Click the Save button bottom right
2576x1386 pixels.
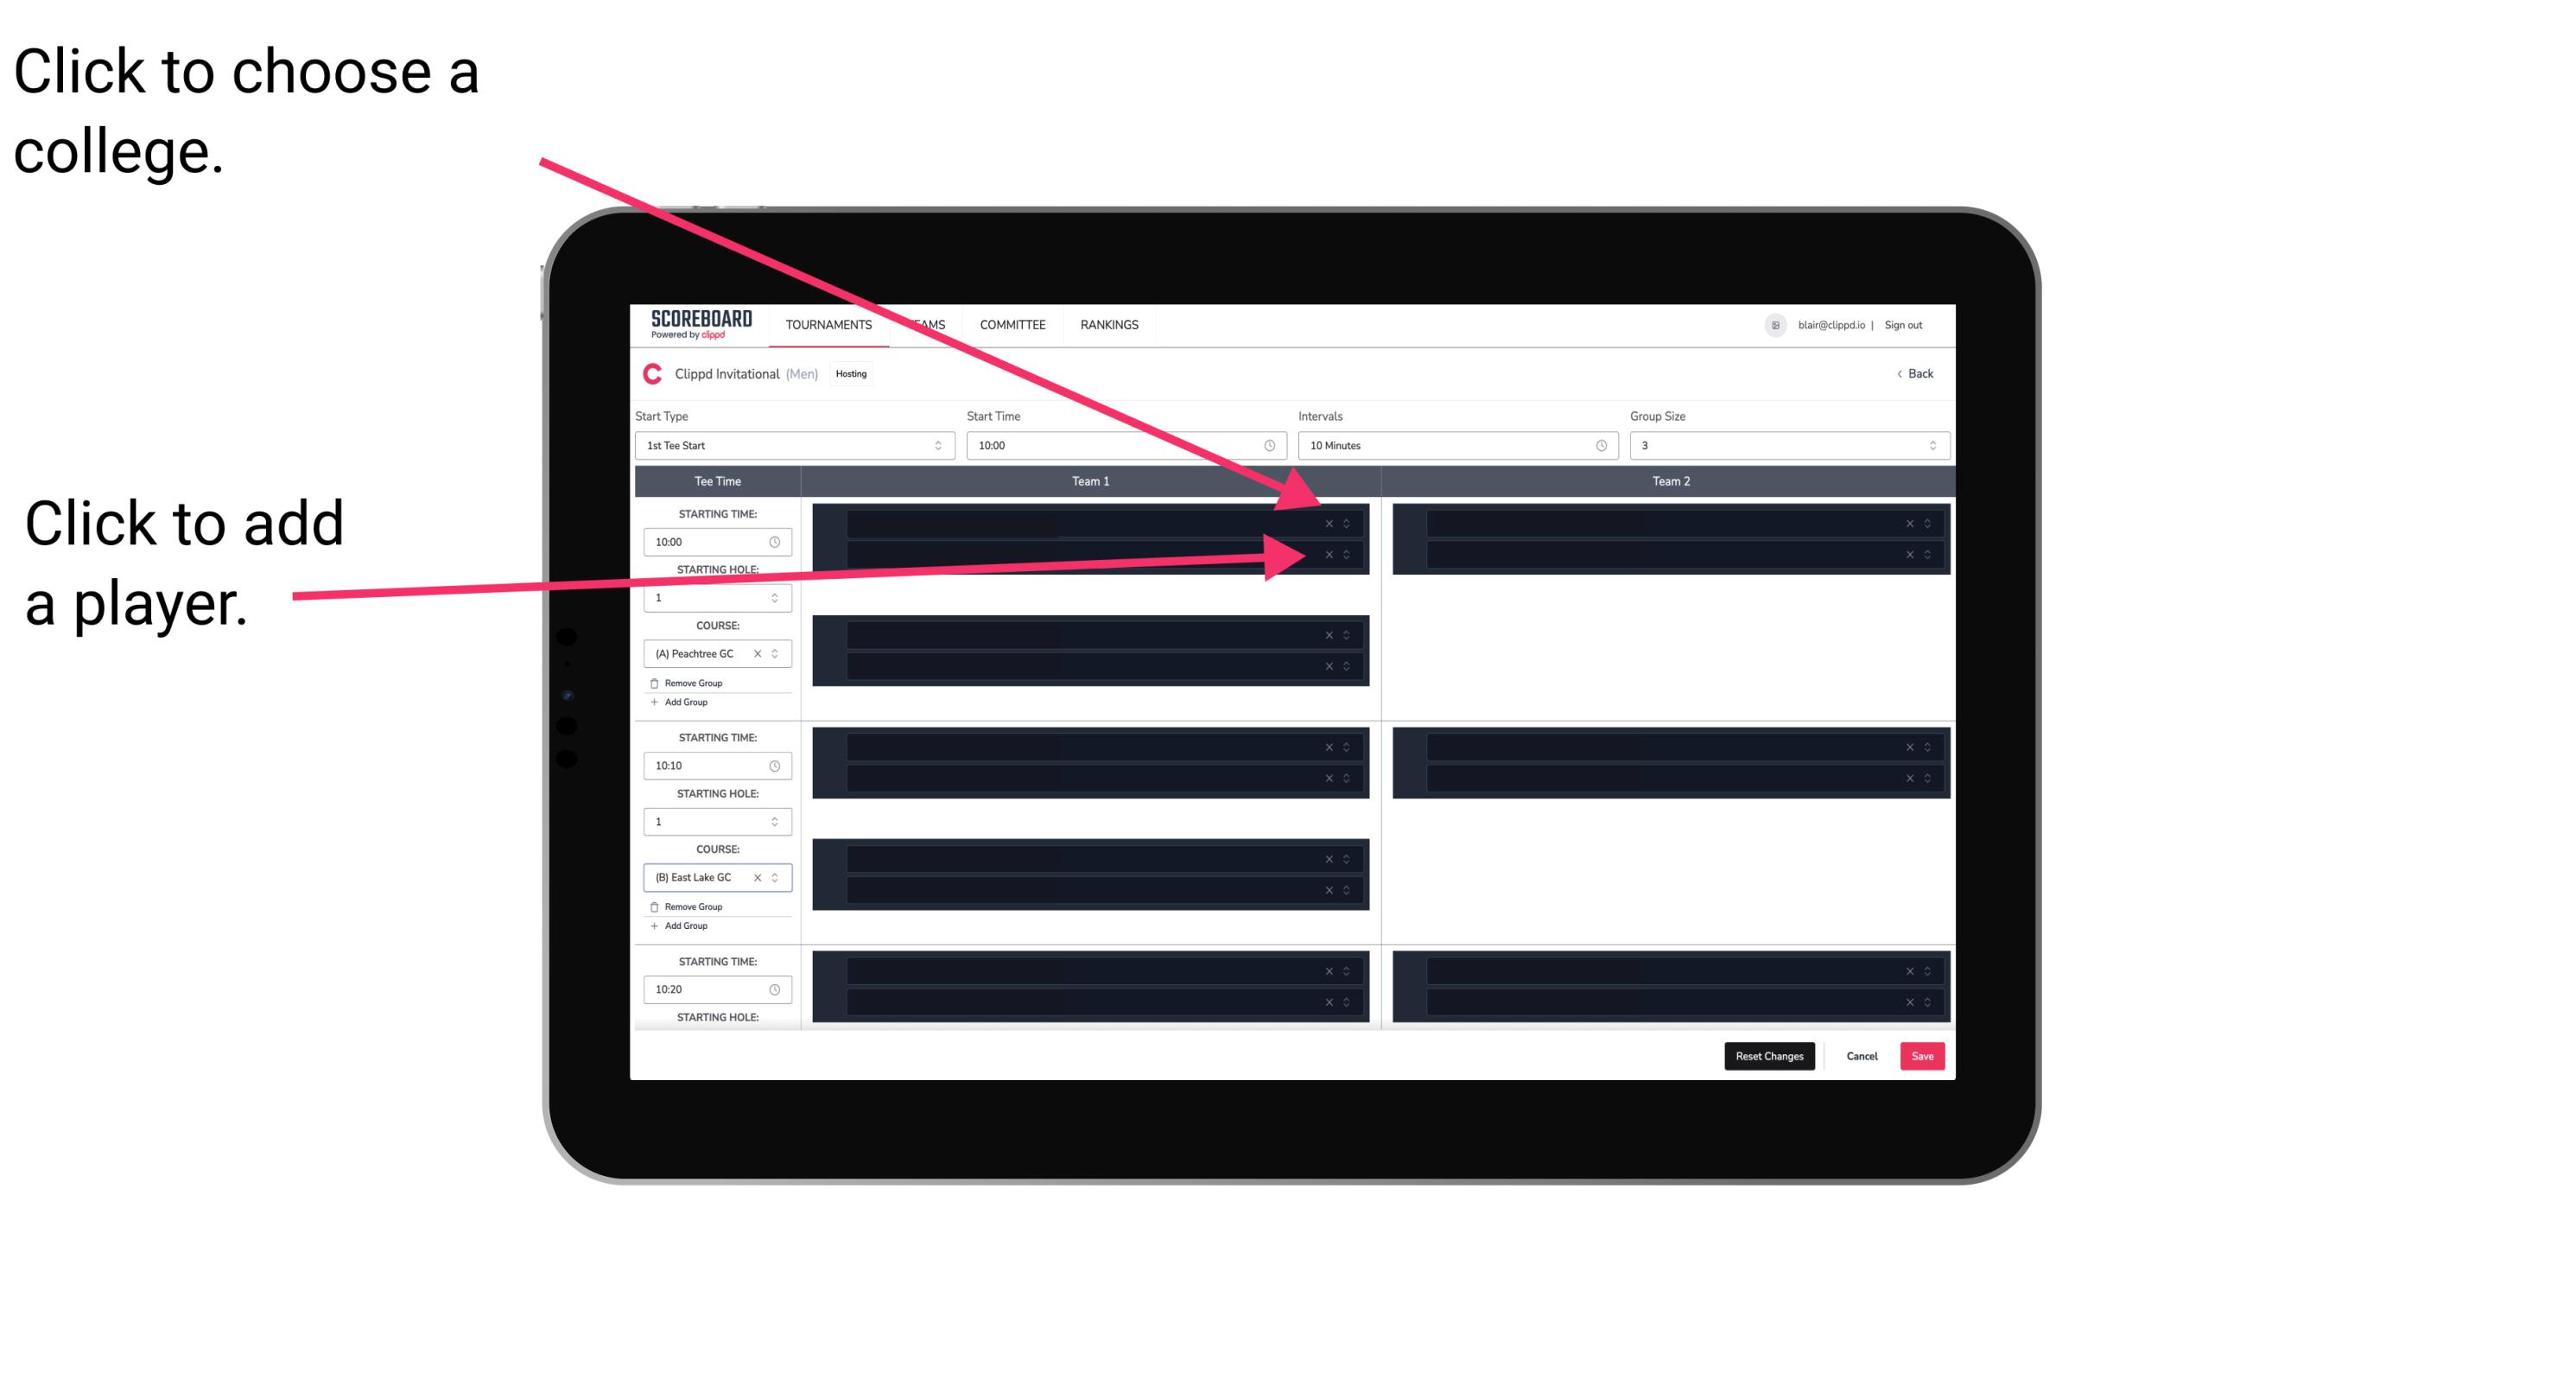(1925, 1055)
